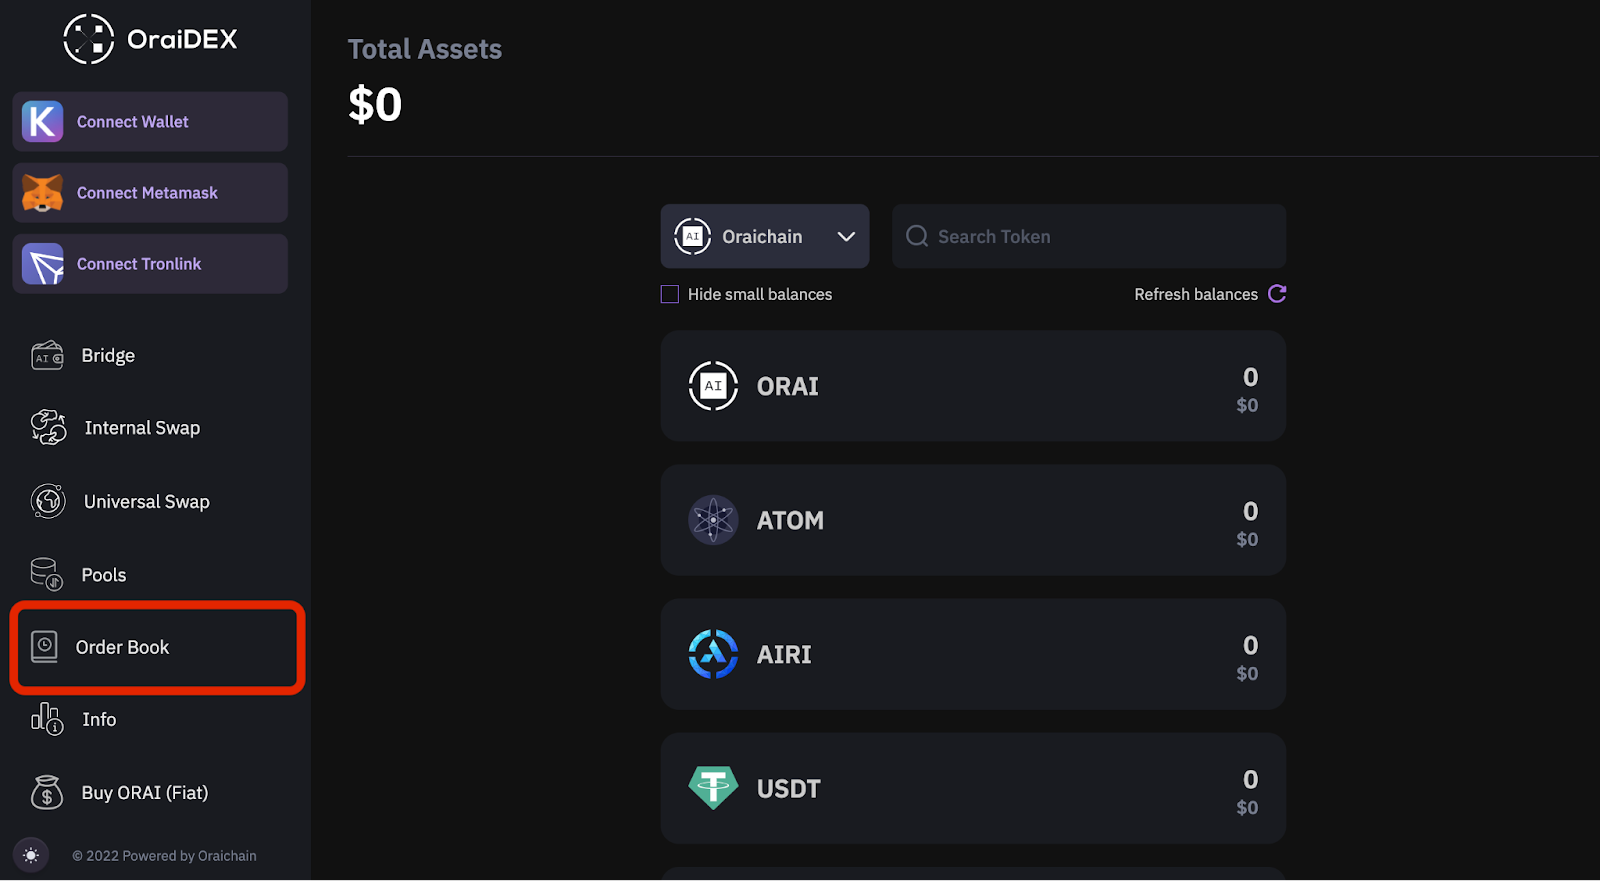Toggle light theme with sun icon
This screenshot has width=1600, height=881.
[x=31, y=855]
